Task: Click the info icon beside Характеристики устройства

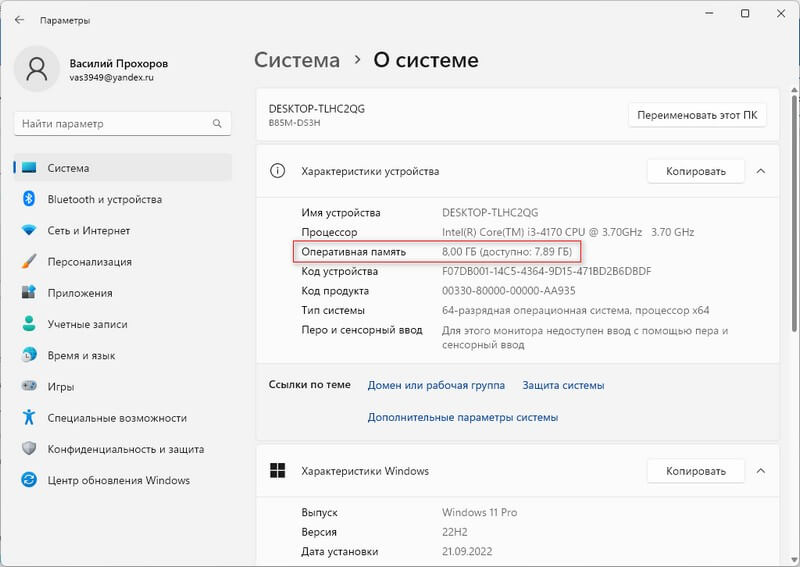Action: (277, 171)
